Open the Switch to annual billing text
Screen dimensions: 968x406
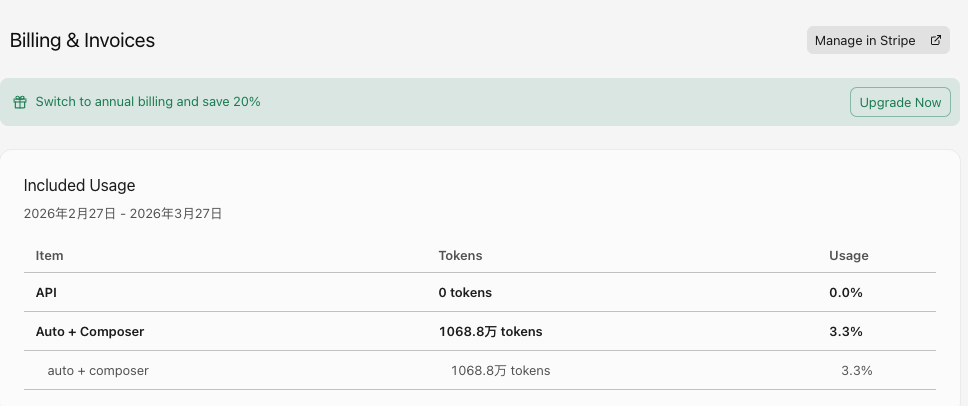point(148,102)
